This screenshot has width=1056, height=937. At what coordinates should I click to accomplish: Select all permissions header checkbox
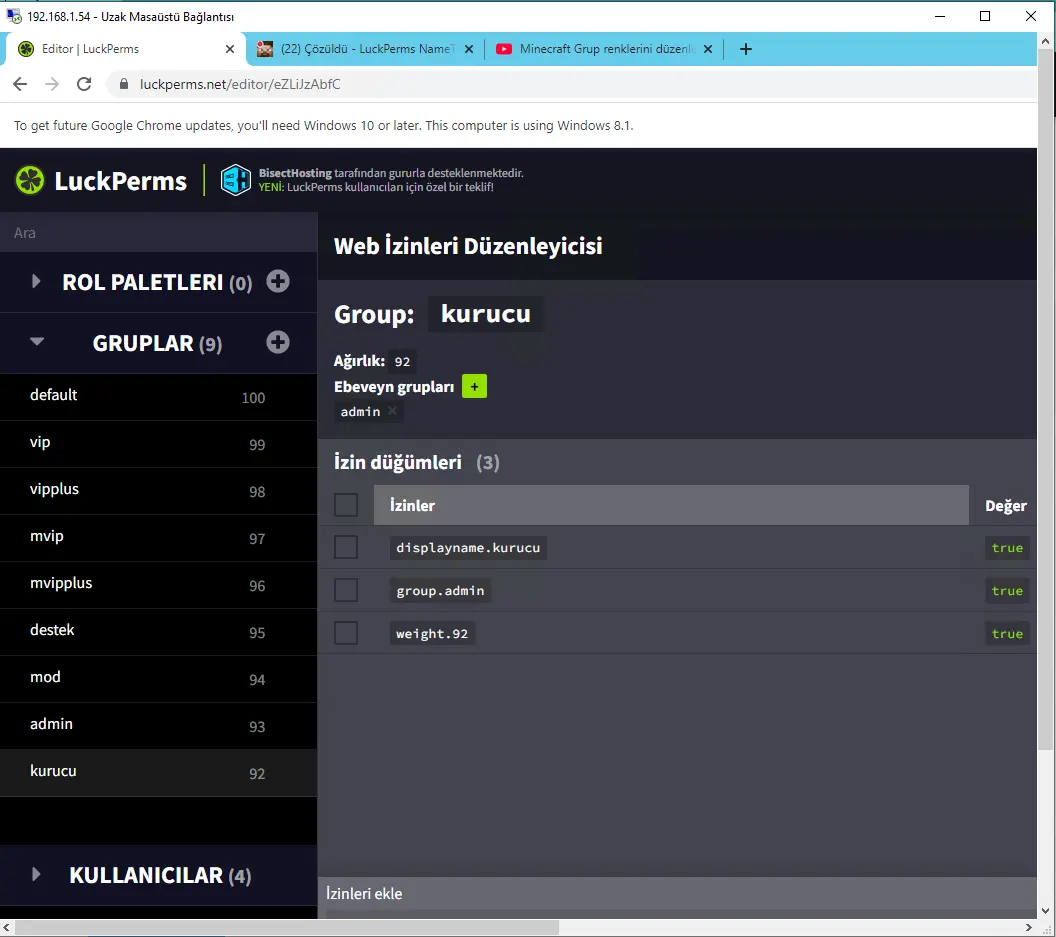(346, 505)
